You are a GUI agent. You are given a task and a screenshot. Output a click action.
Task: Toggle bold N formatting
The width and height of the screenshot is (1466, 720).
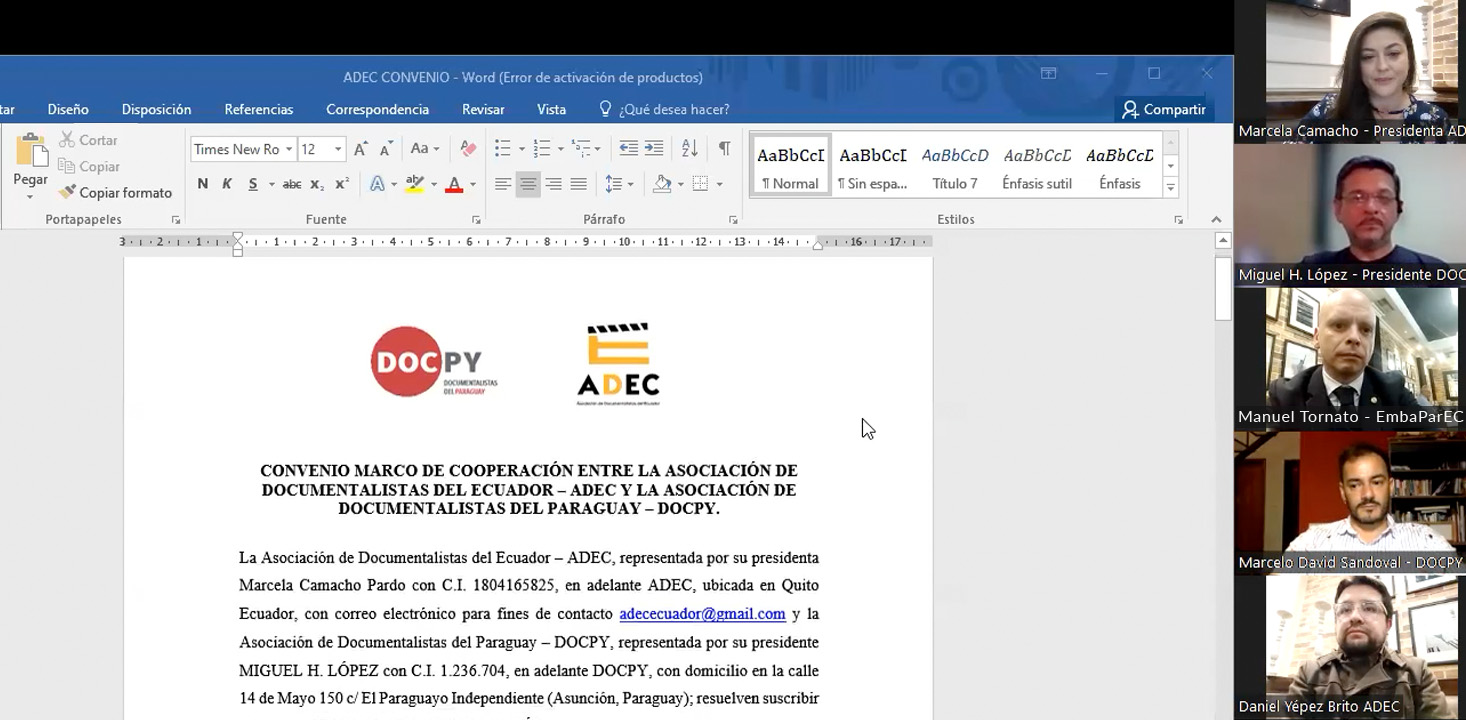[x=203, y=184]
